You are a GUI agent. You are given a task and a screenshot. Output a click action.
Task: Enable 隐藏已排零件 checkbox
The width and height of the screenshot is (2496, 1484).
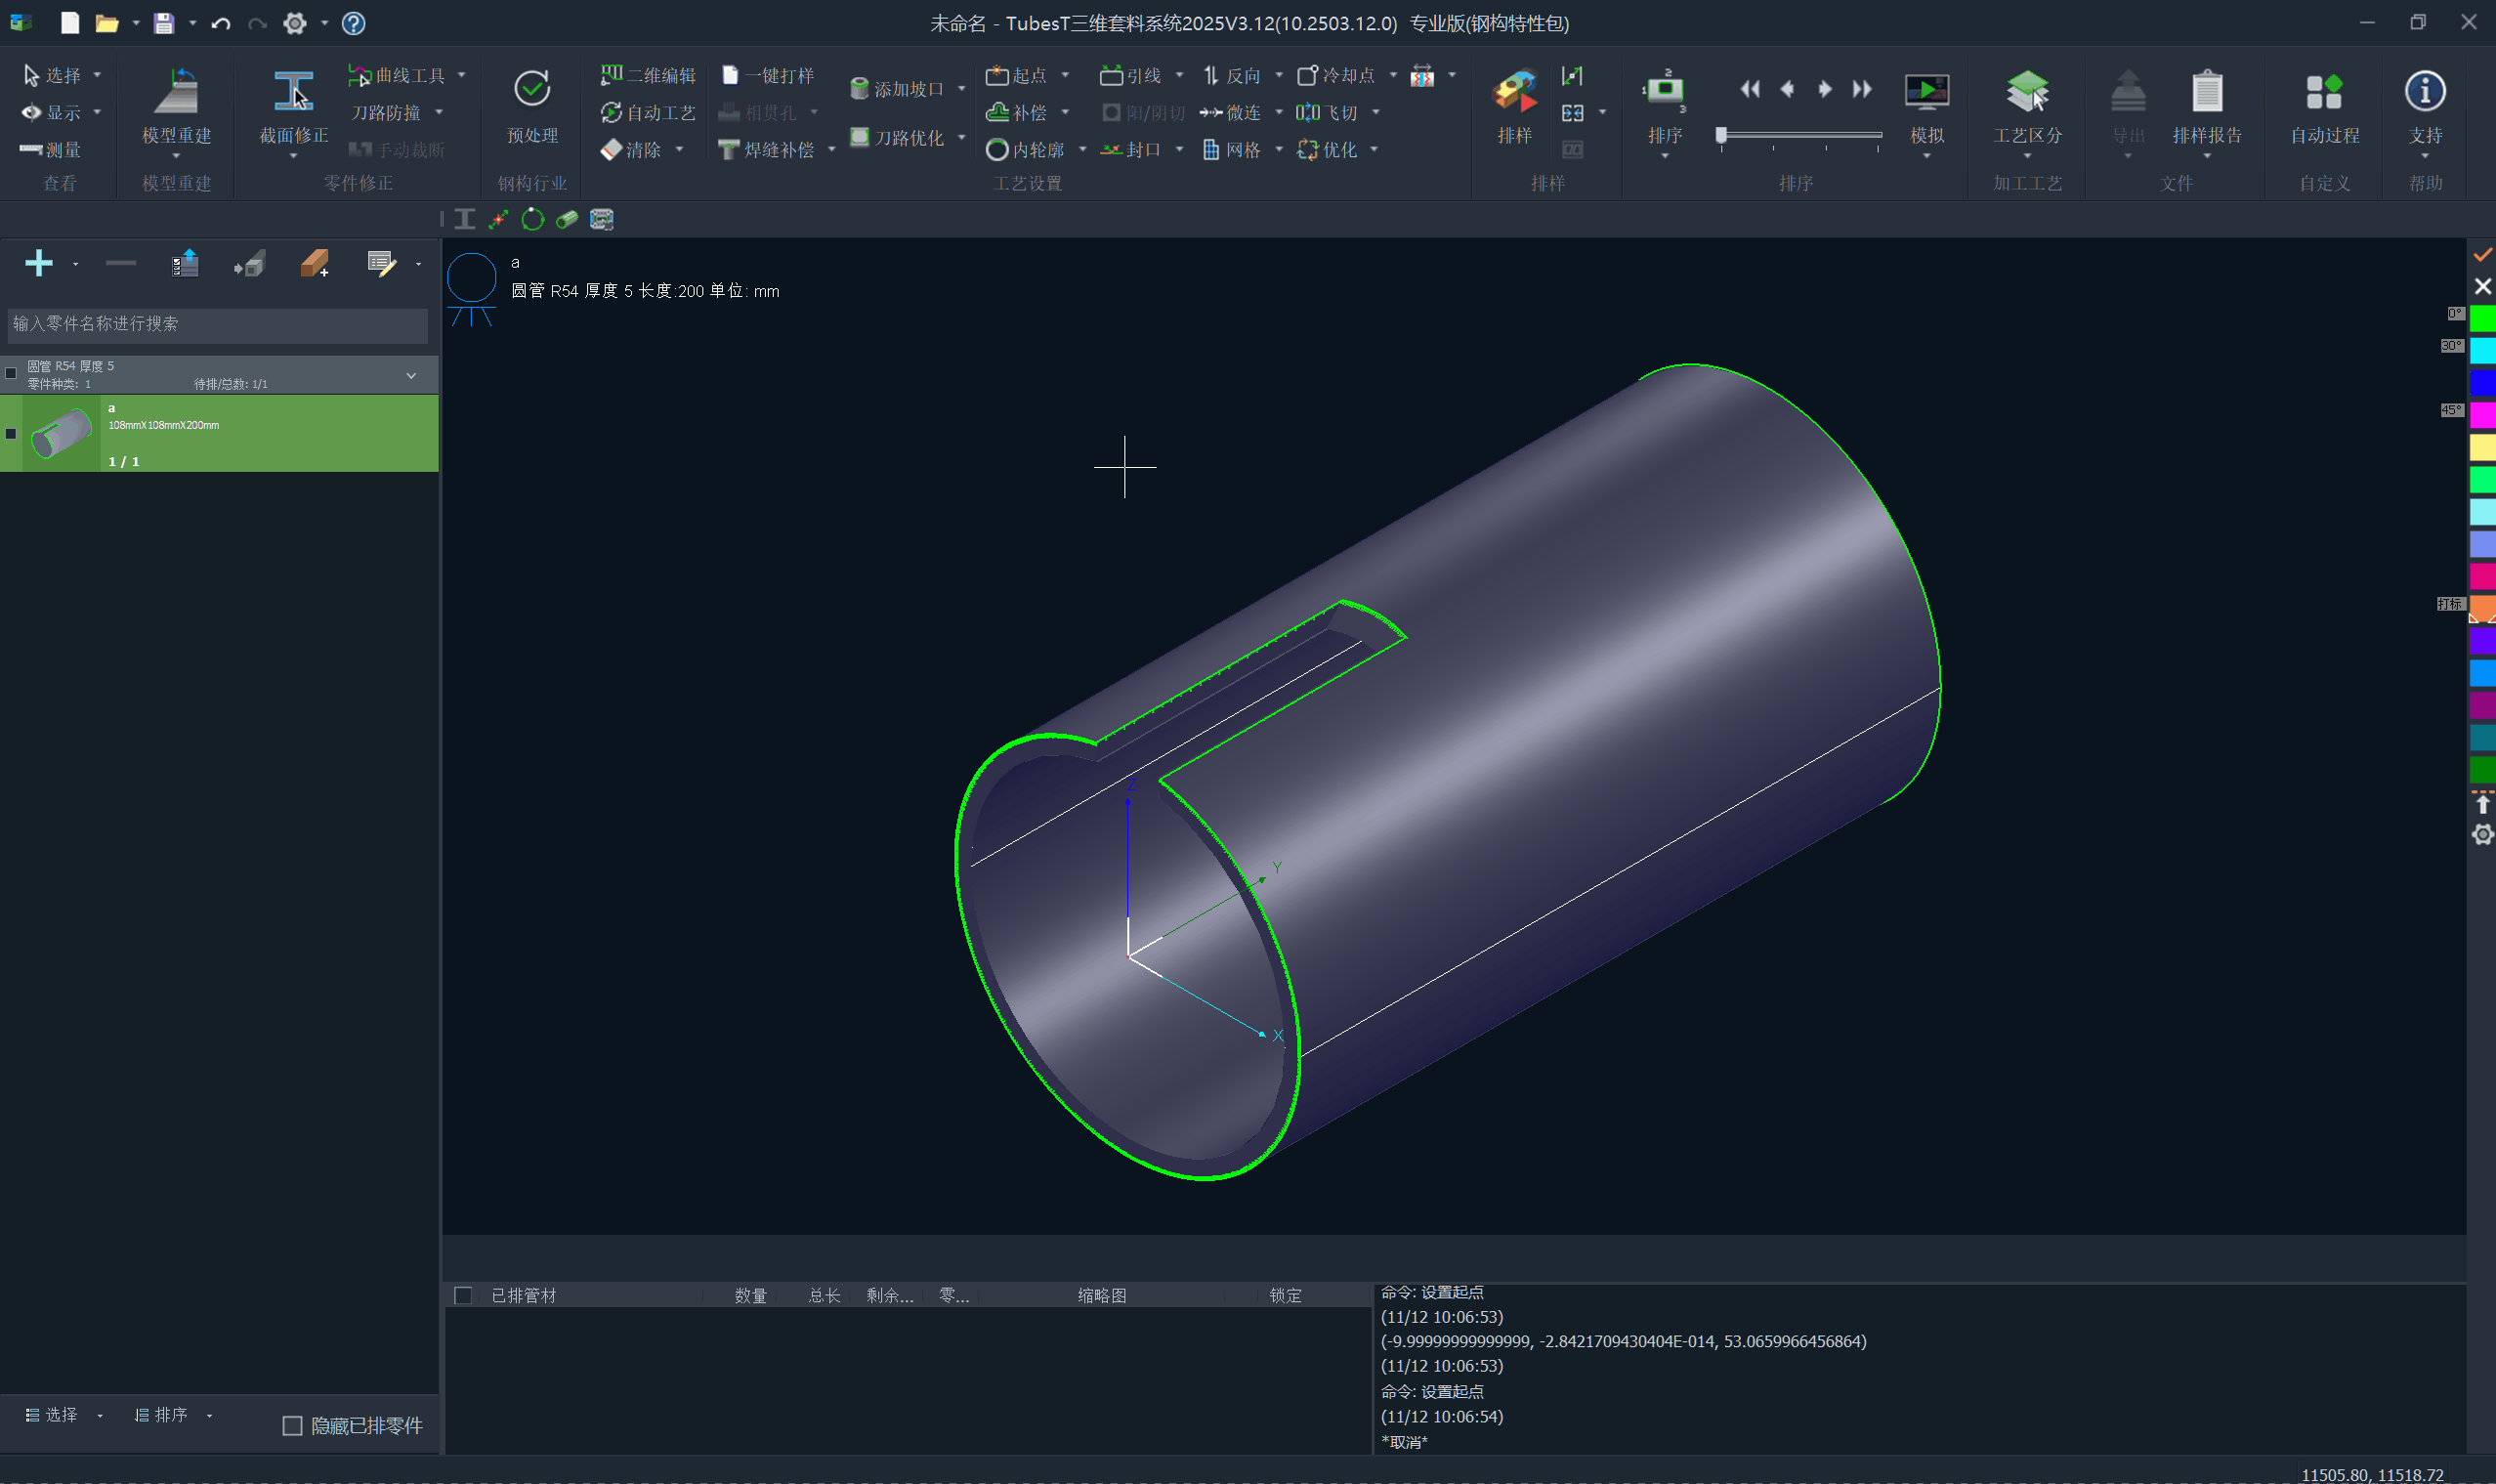292,1425
